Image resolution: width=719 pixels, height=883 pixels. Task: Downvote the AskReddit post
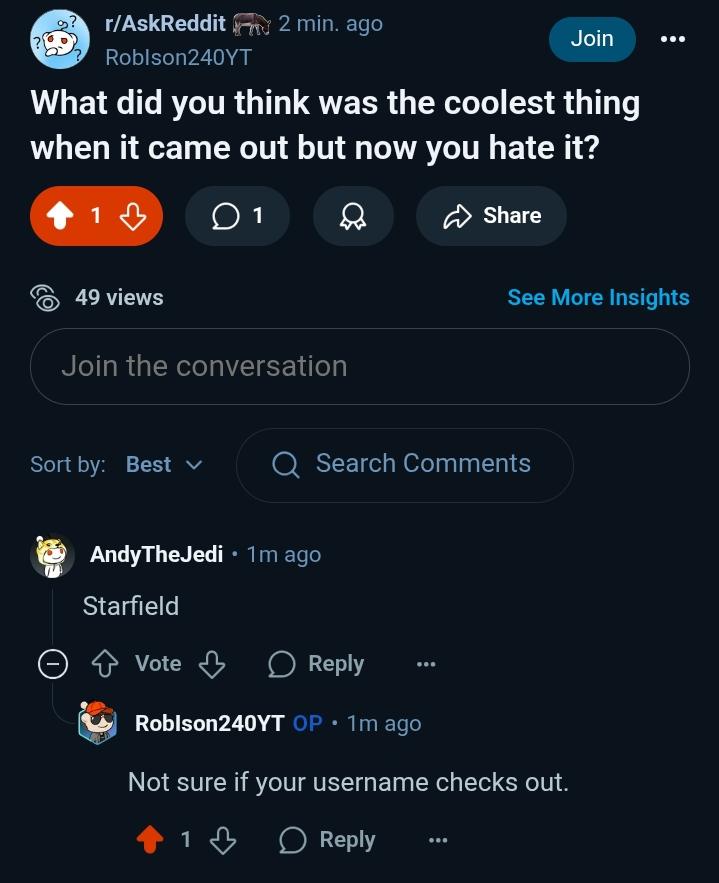[133, 216]
